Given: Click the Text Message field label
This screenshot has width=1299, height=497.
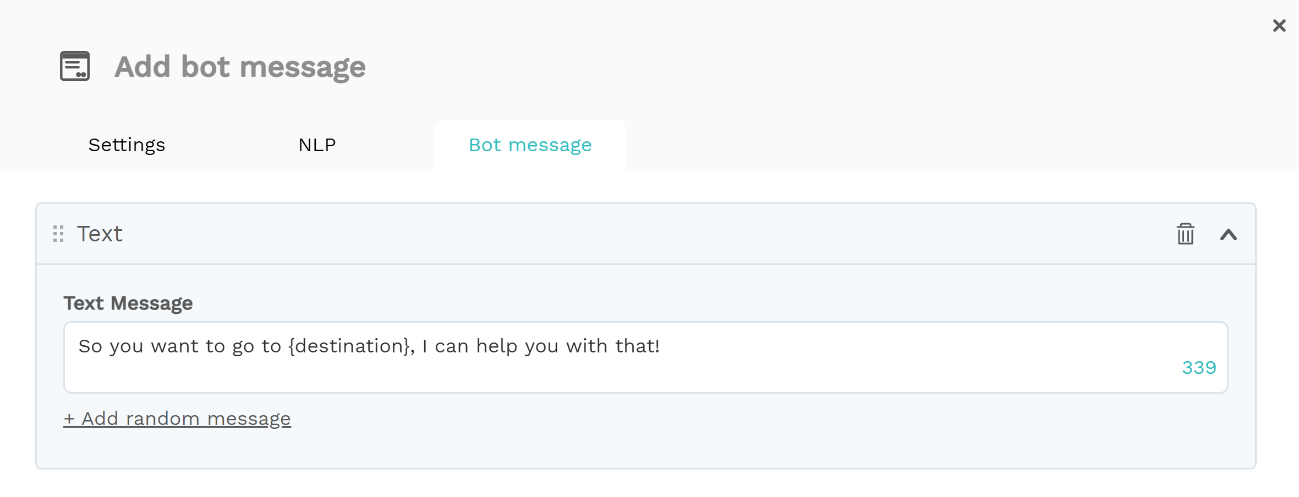Looking at the screenshot, I should tap(128, 303).
